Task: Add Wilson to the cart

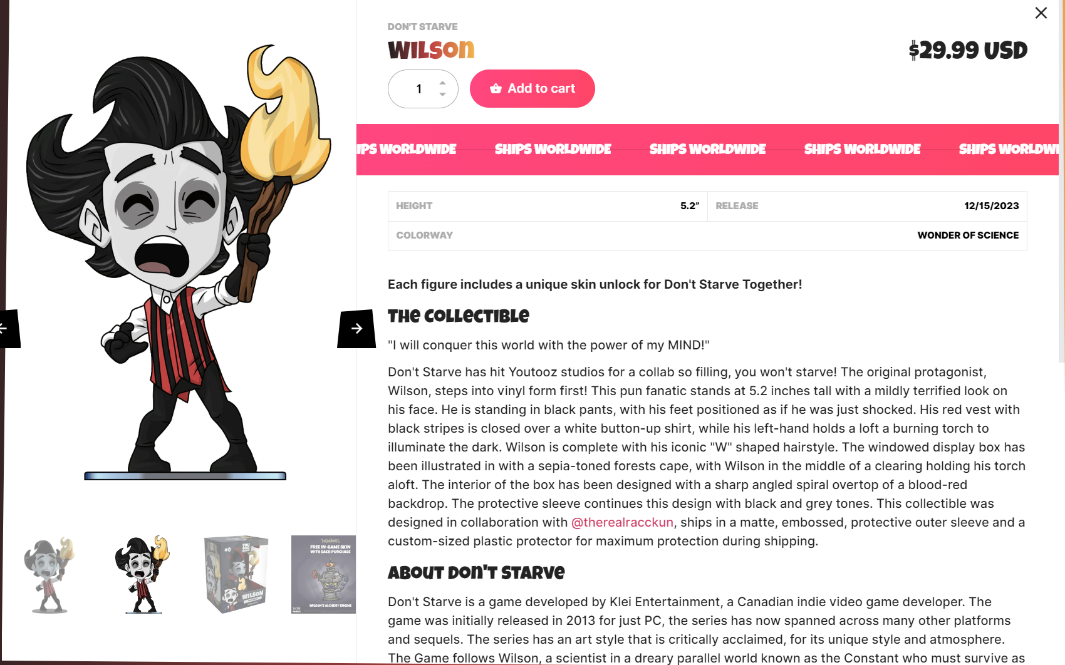Action: click(532, 88)
